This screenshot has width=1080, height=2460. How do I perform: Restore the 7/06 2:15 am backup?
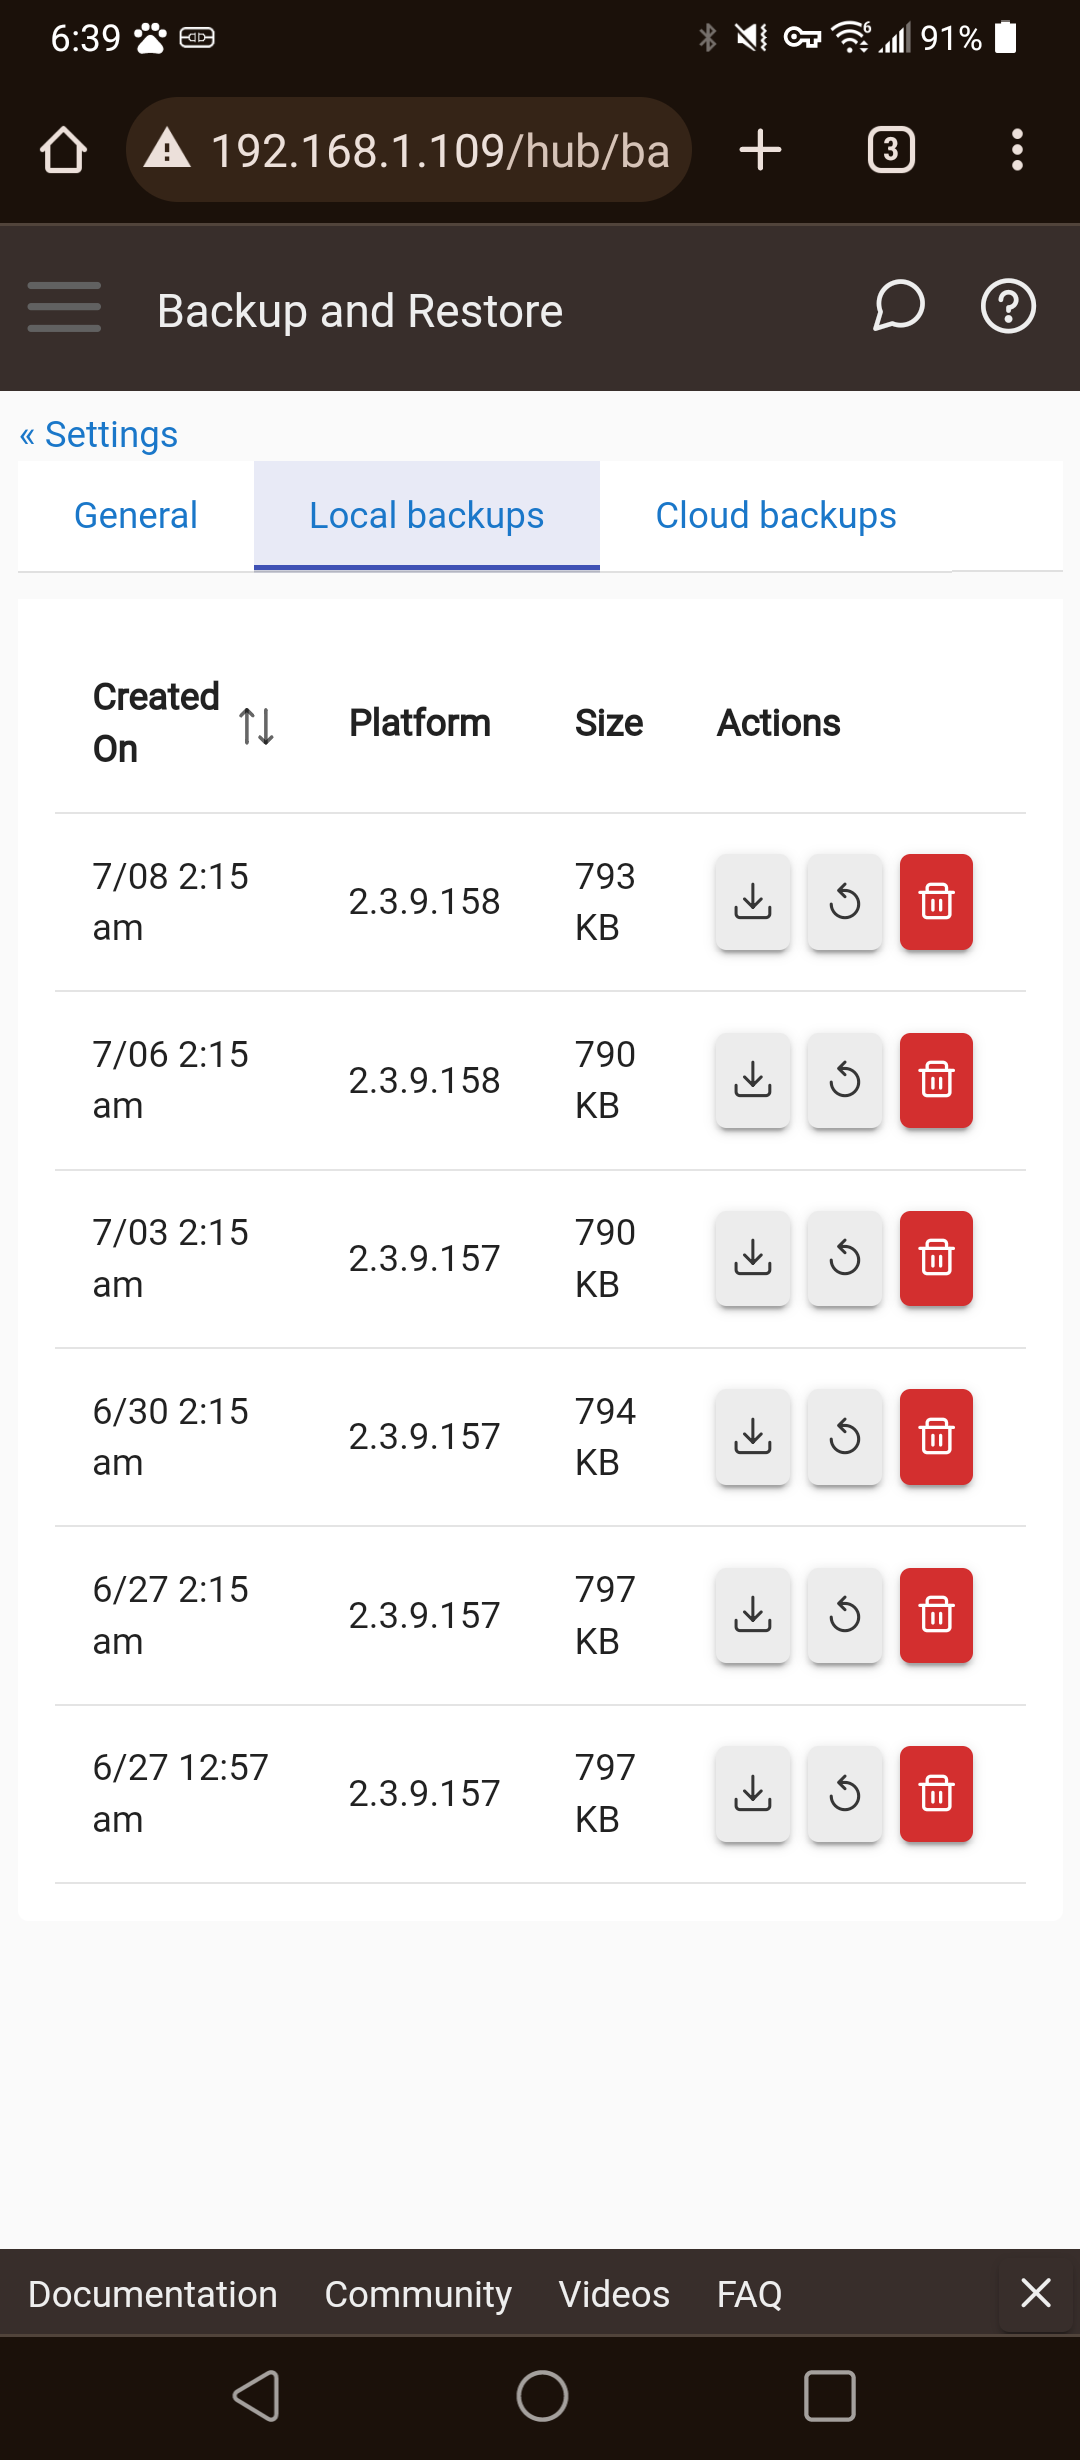point(845,1080)
